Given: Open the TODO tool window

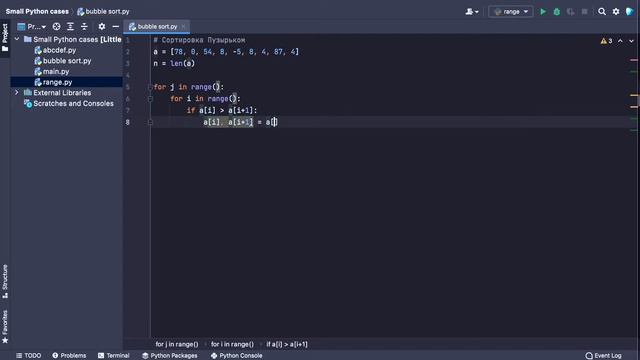Looking at the screenshot, I should click(28, 356).
